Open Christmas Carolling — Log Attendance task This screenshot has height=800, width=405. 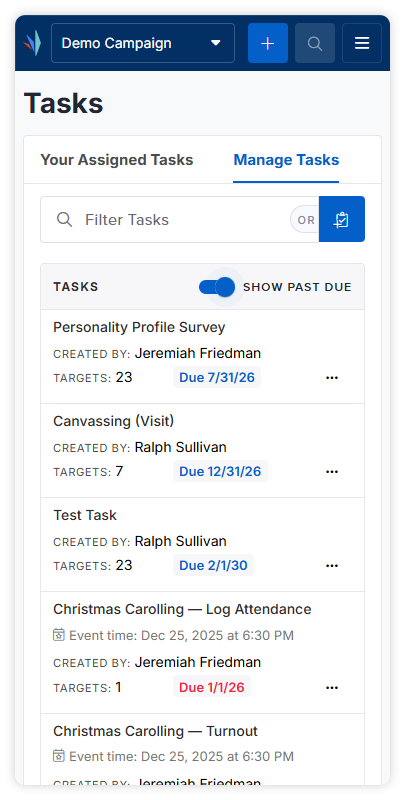click(x=182, y=609)
